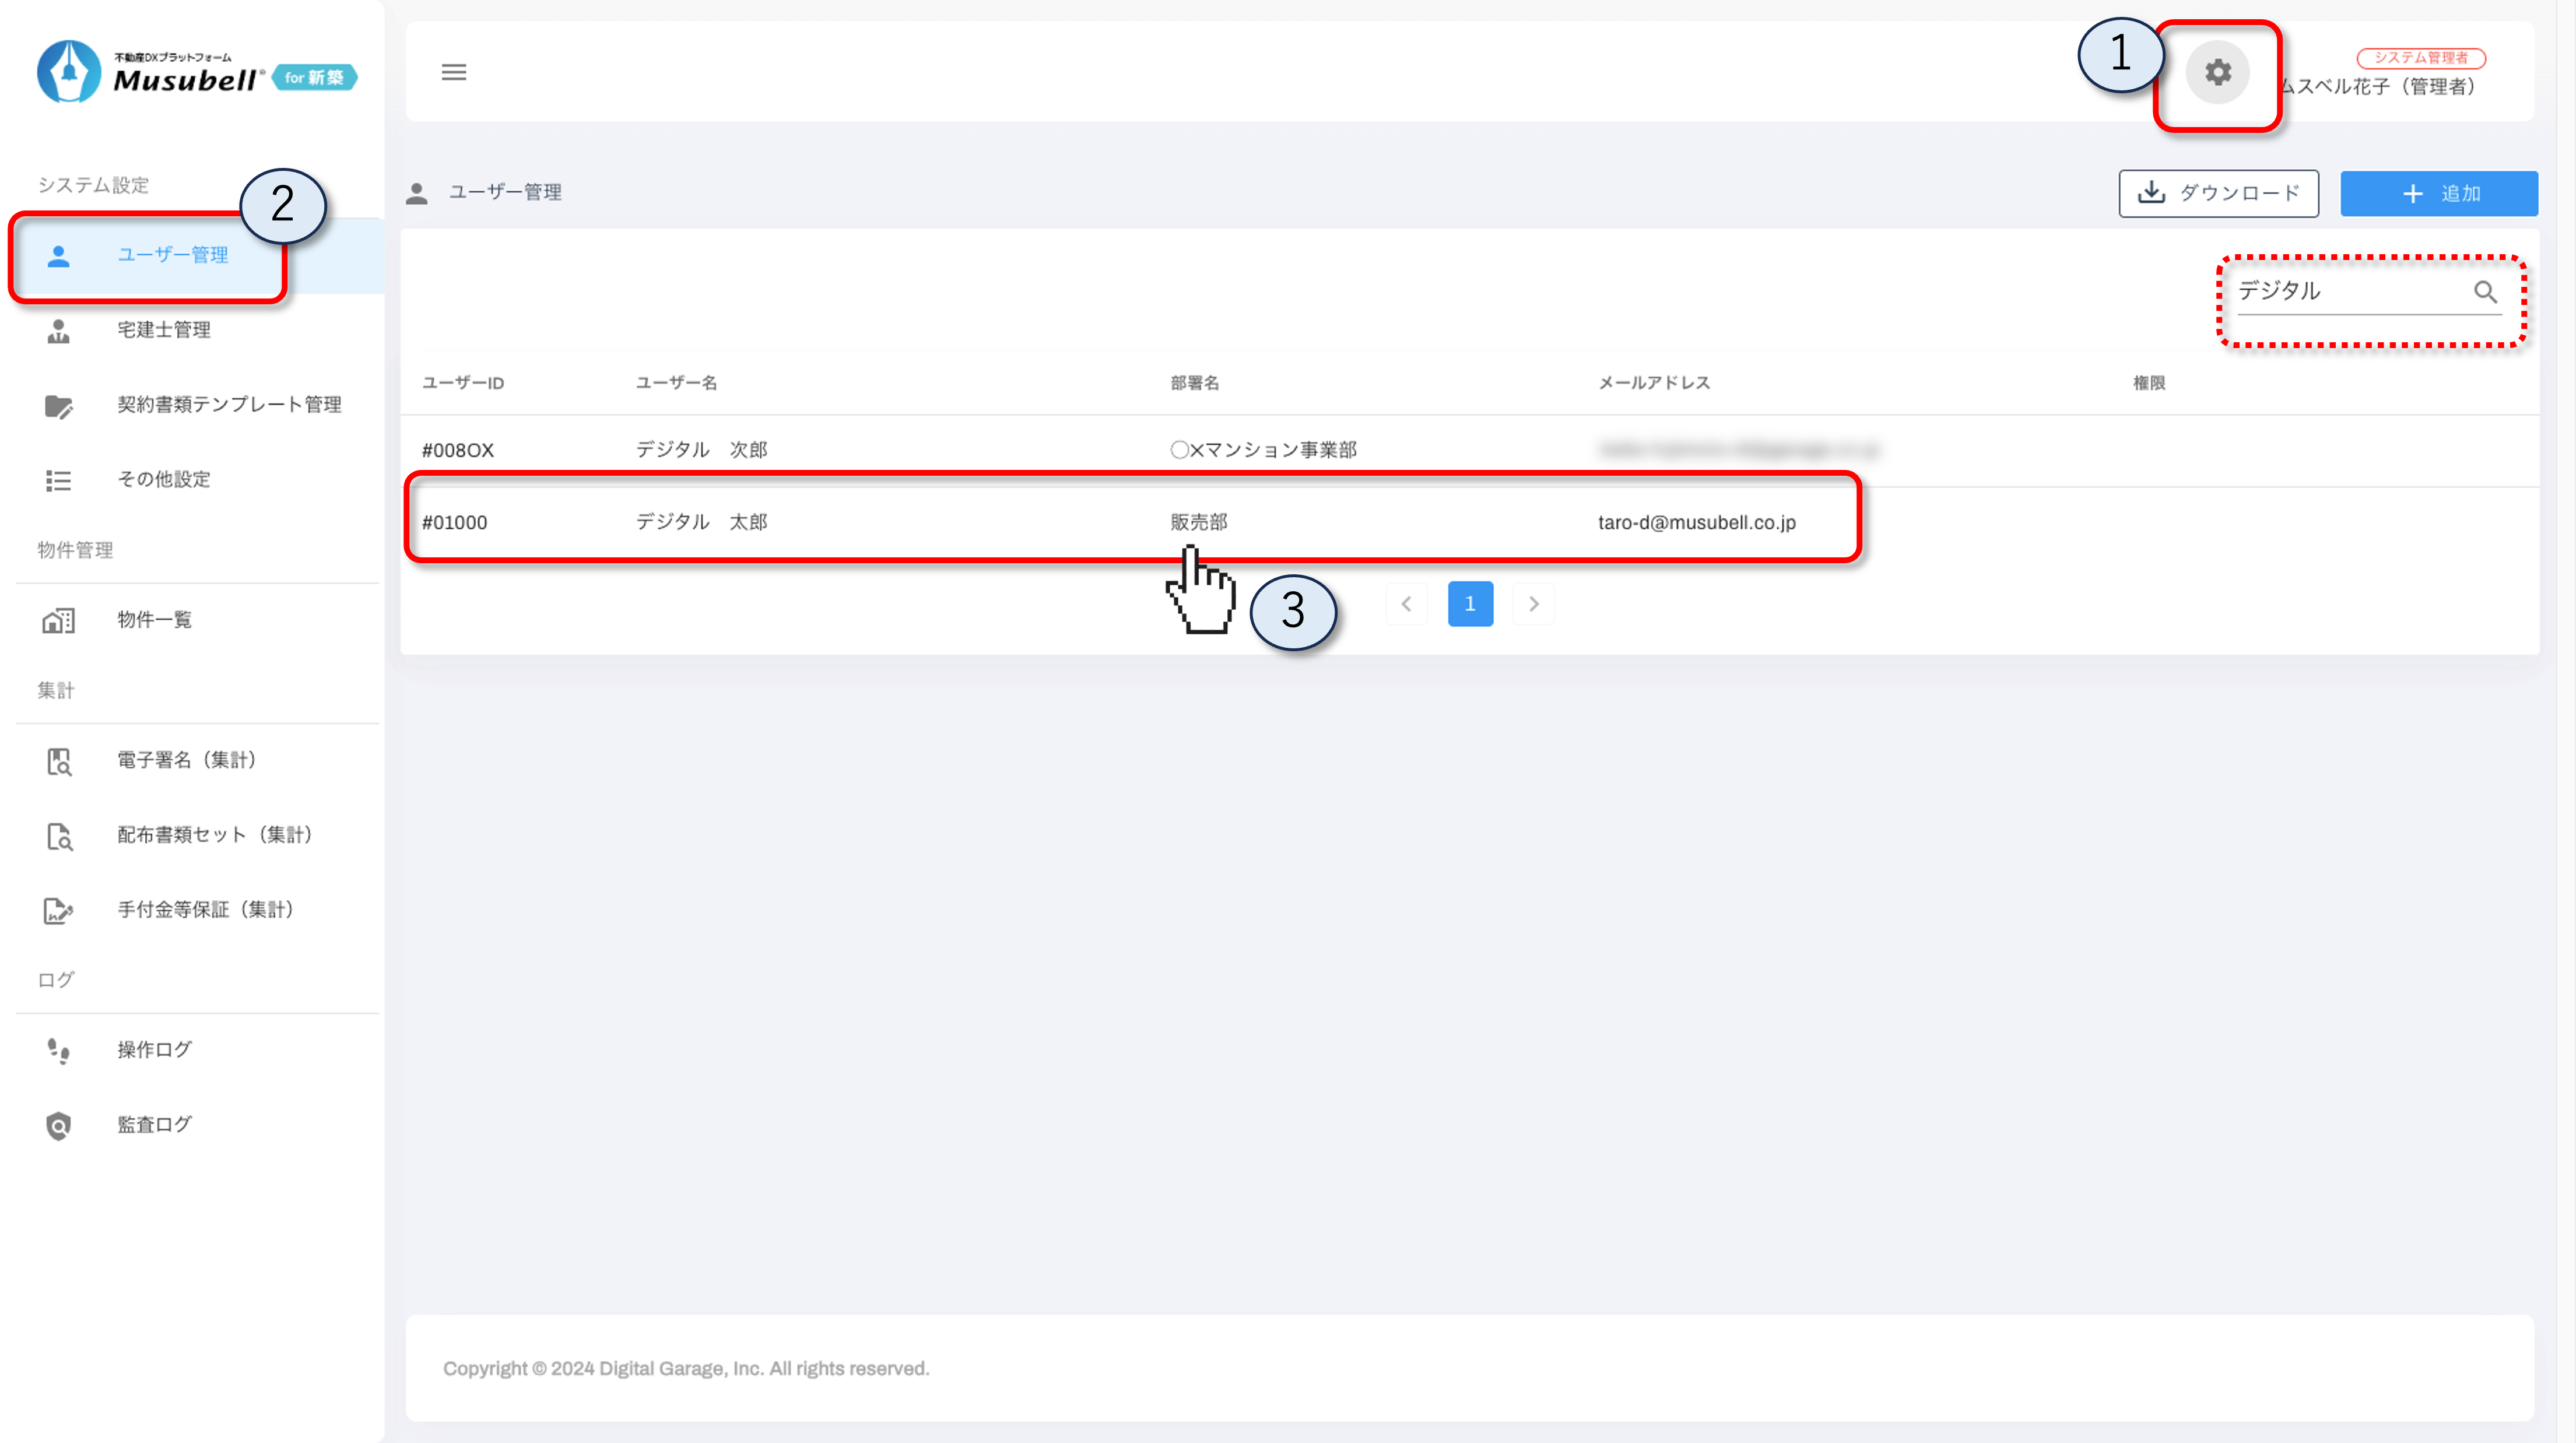Open 電子署名（集計） from the sidebar

point(186,760)
